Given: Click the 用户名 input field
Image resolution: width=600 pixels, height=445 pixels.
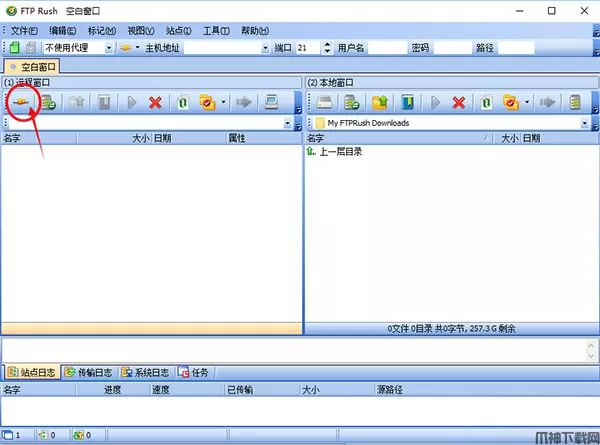Looking at the screenshot, I should pyautogui.click(x=385, y=48).
